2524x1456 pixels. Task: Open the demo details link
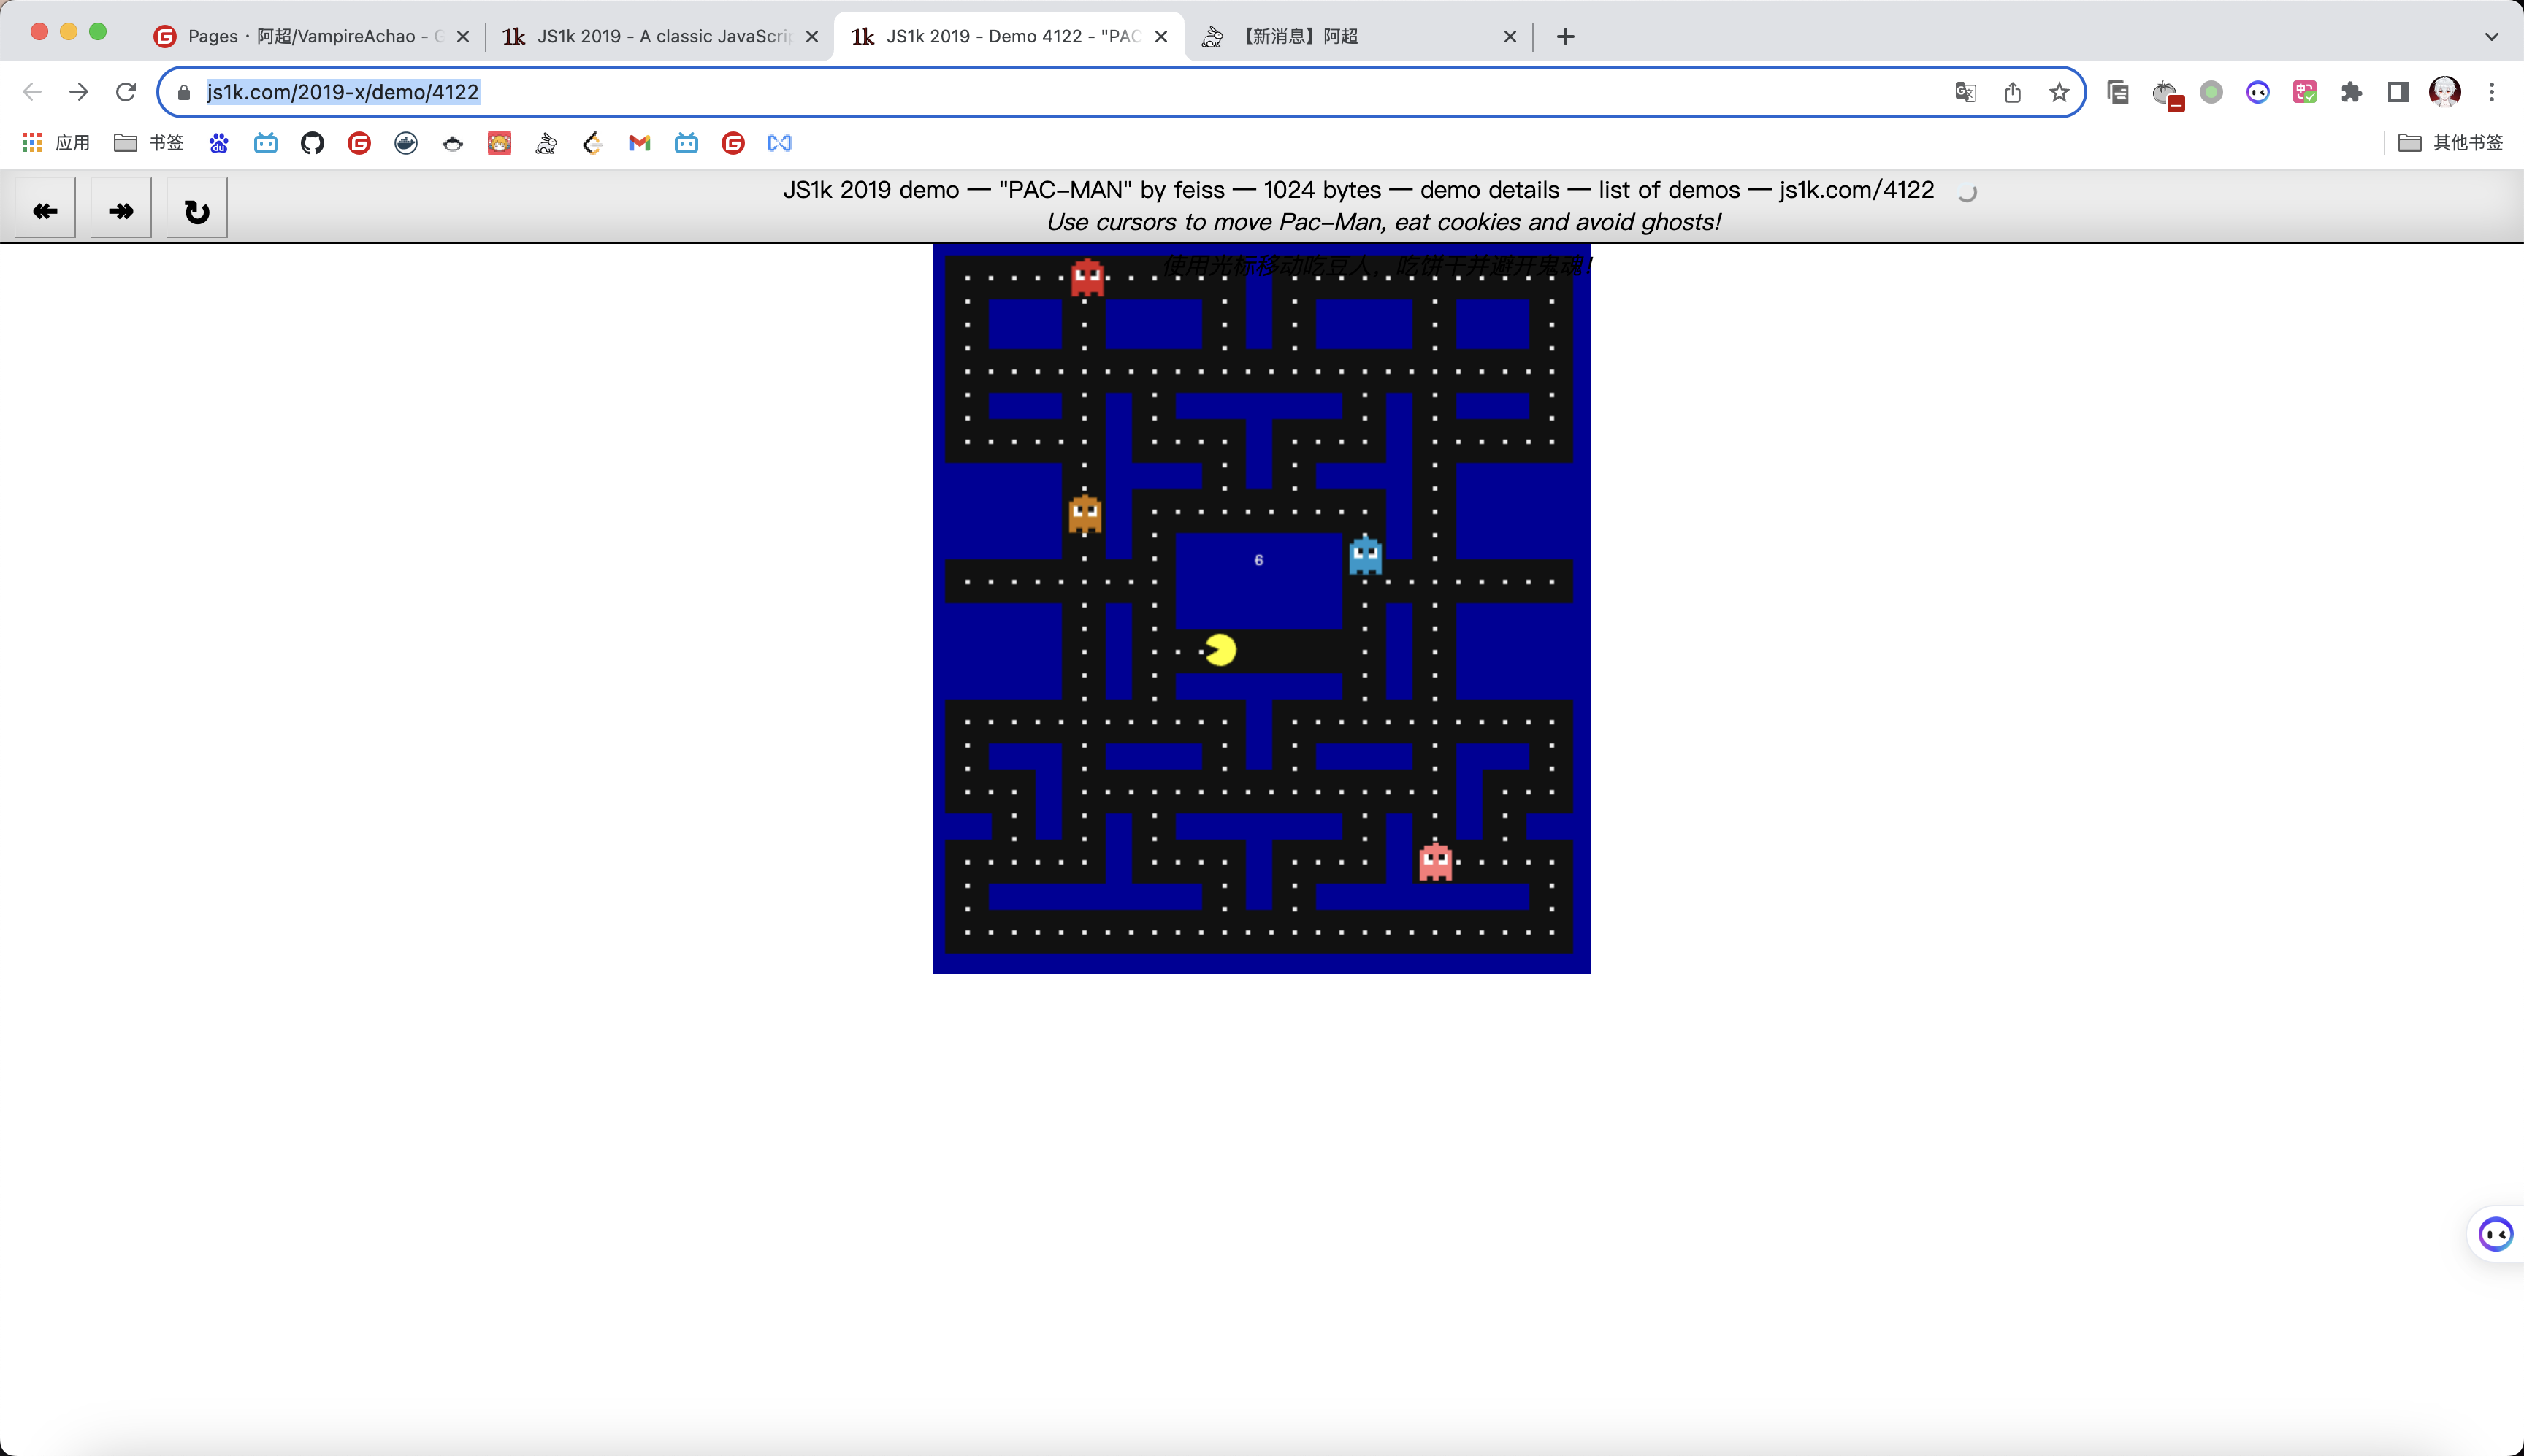(x=1489, y=189)
